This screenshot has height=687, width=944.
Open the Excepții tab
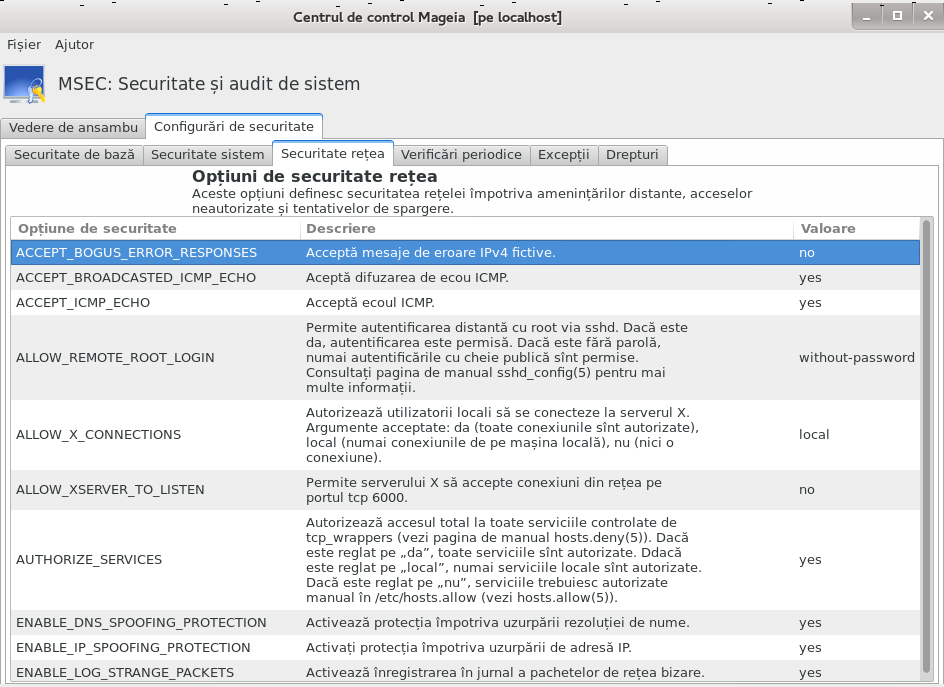click(x=564, y=155)
